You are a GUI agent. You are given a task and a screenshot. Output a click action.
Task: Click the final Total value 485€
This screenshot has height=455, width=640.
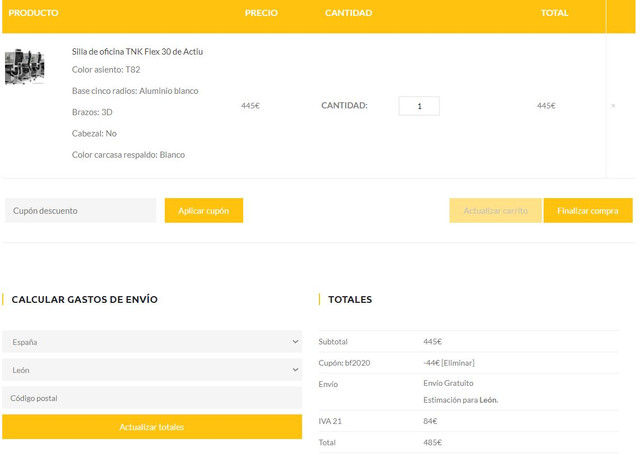[x=433, y=442]
